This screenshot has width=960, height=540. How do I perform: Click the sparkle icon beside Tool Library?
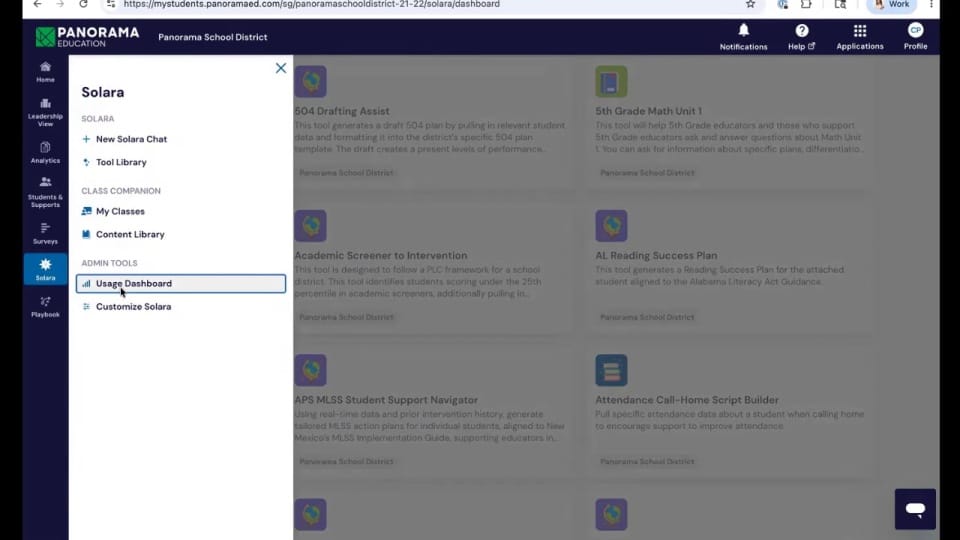[x=86, y=162]
